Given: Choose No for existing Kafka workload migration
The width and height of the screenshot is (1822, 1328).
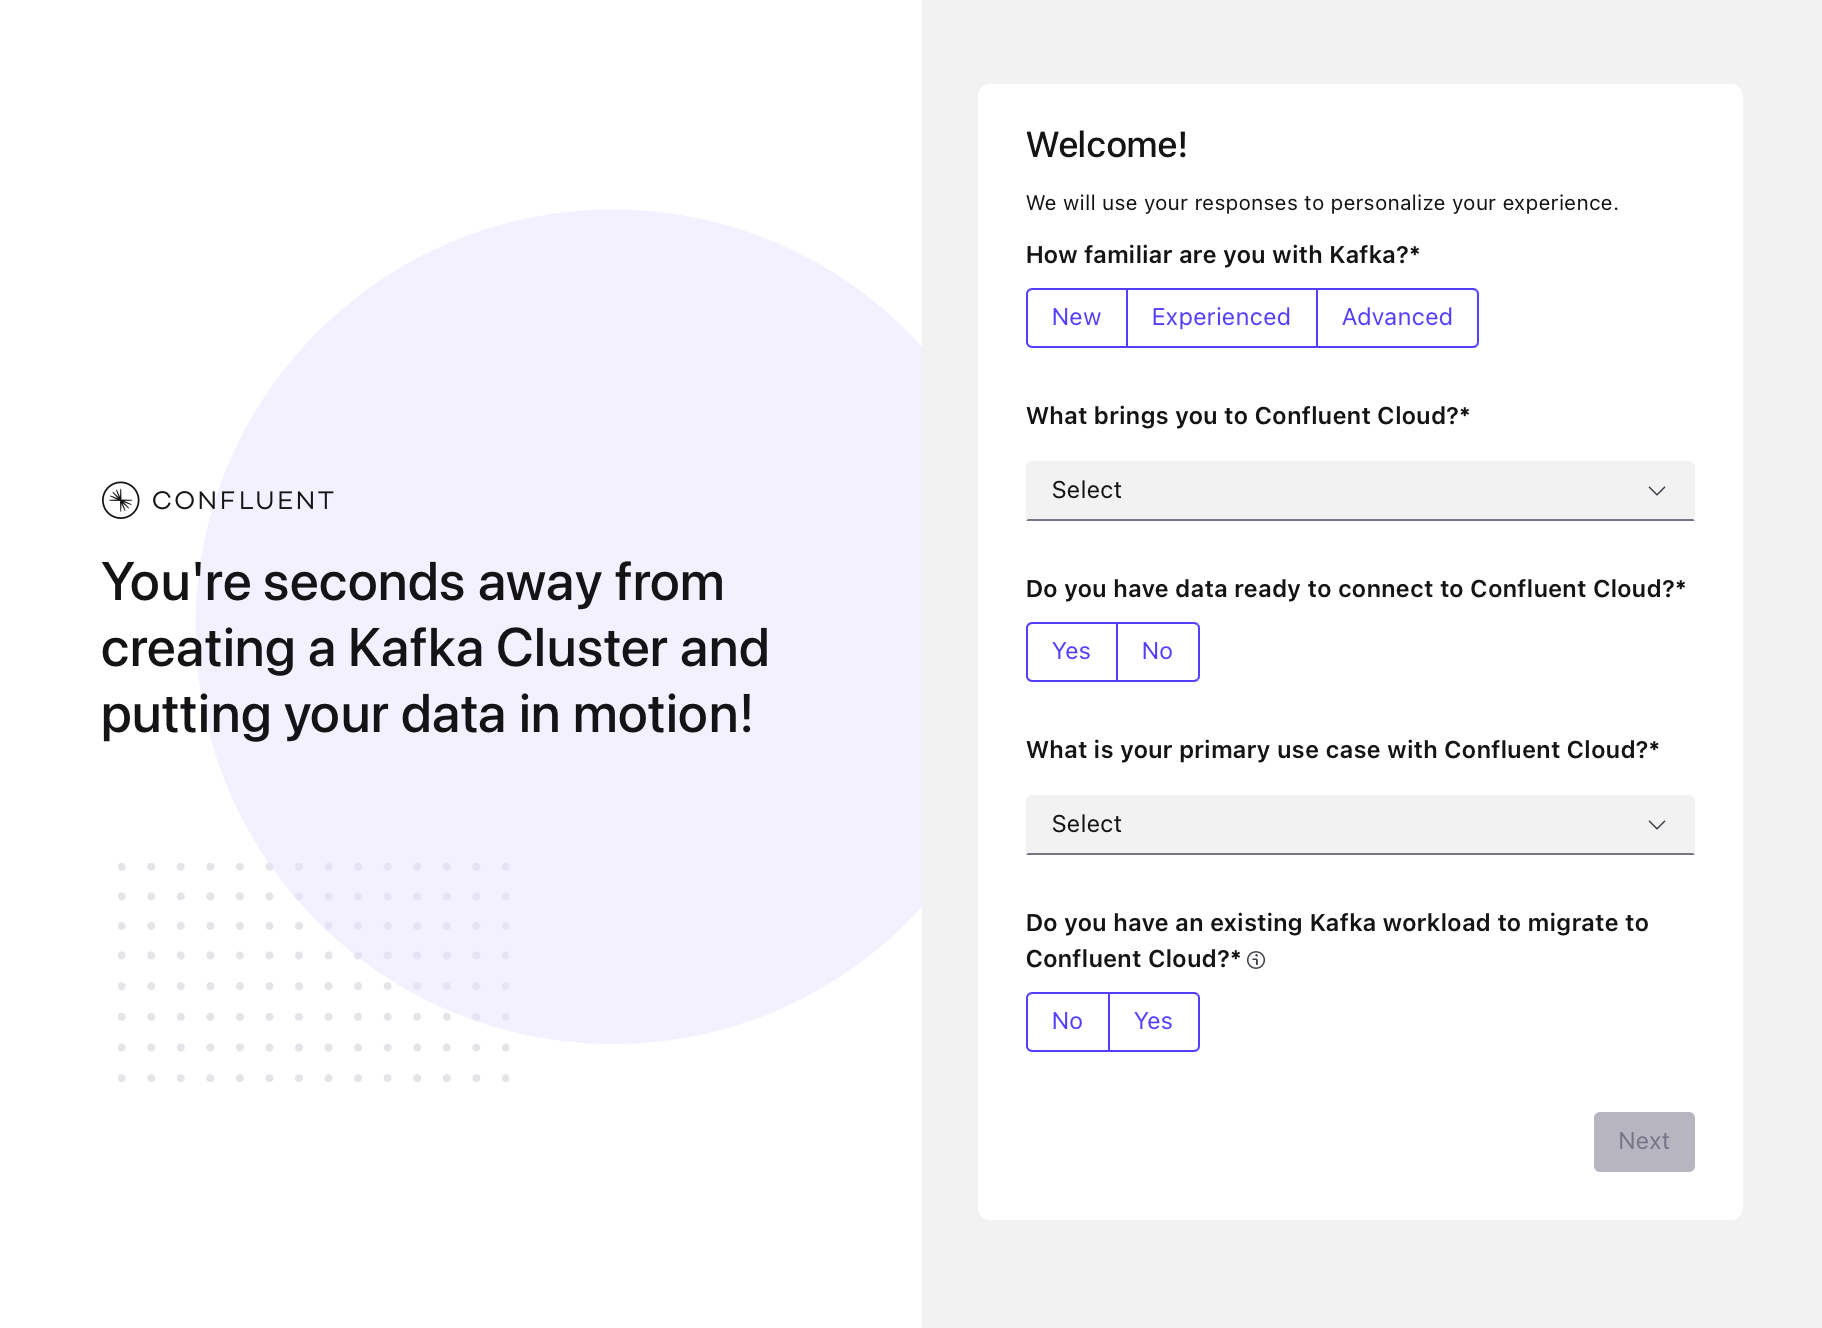Looking at the screenshot, I should pyautogui.click(x=1067, y=1022).
